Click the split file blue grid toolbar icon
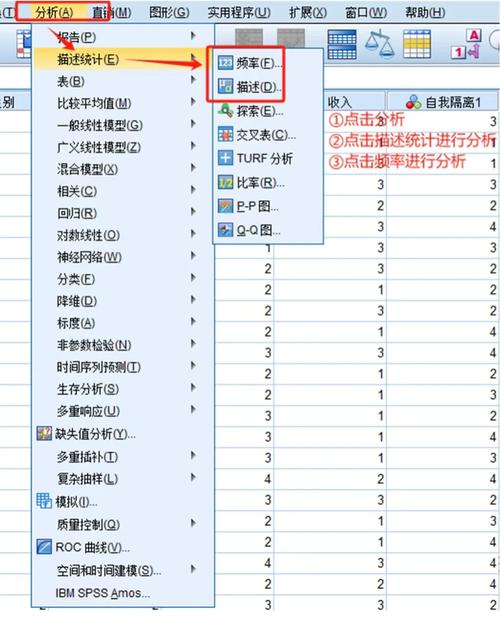 coord(342,44)
